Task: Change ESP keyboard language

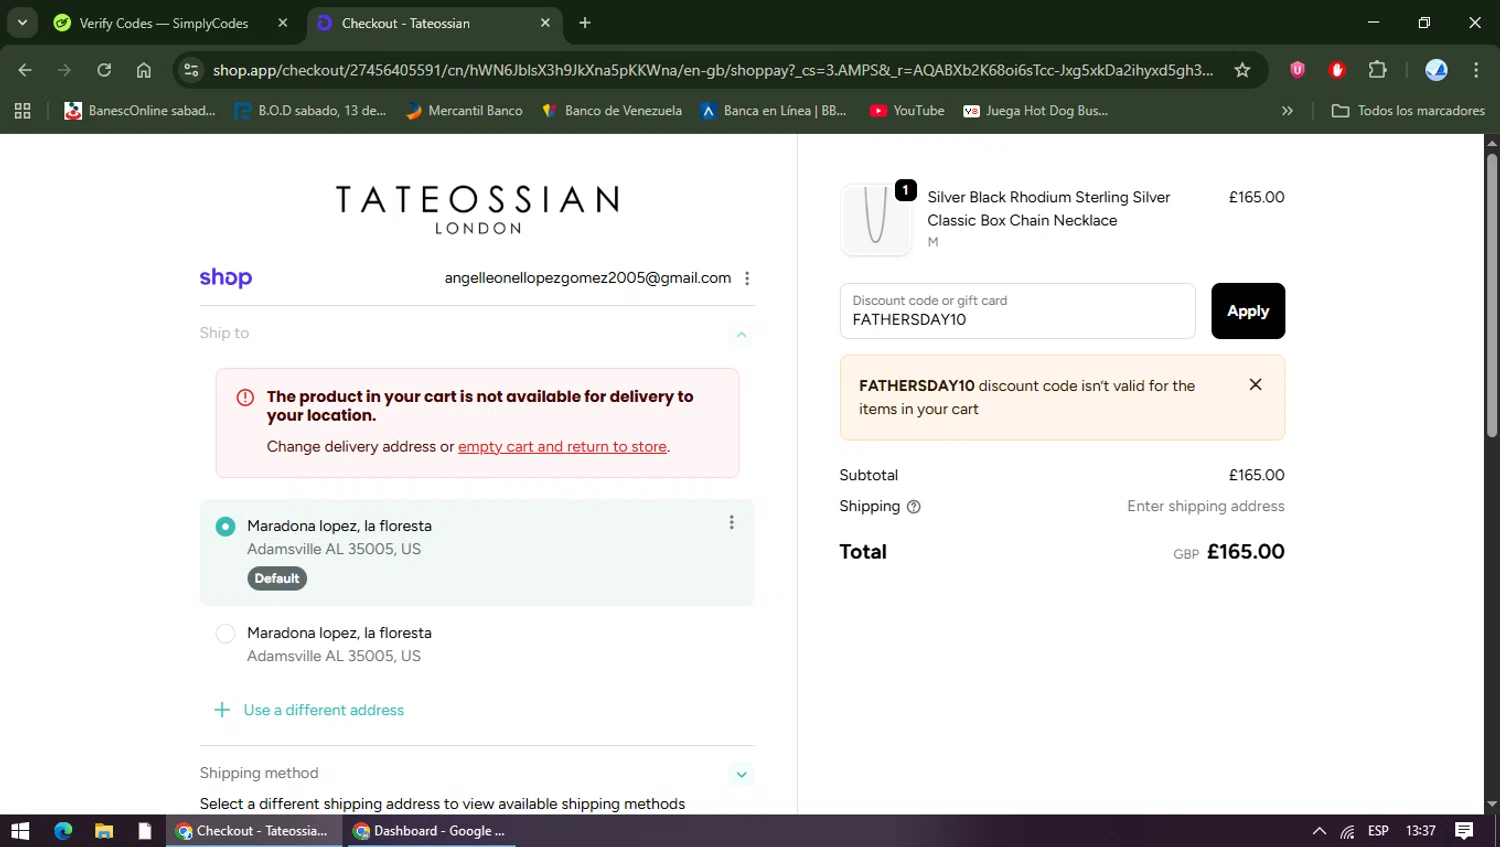Action: [x=1378, y=831]
